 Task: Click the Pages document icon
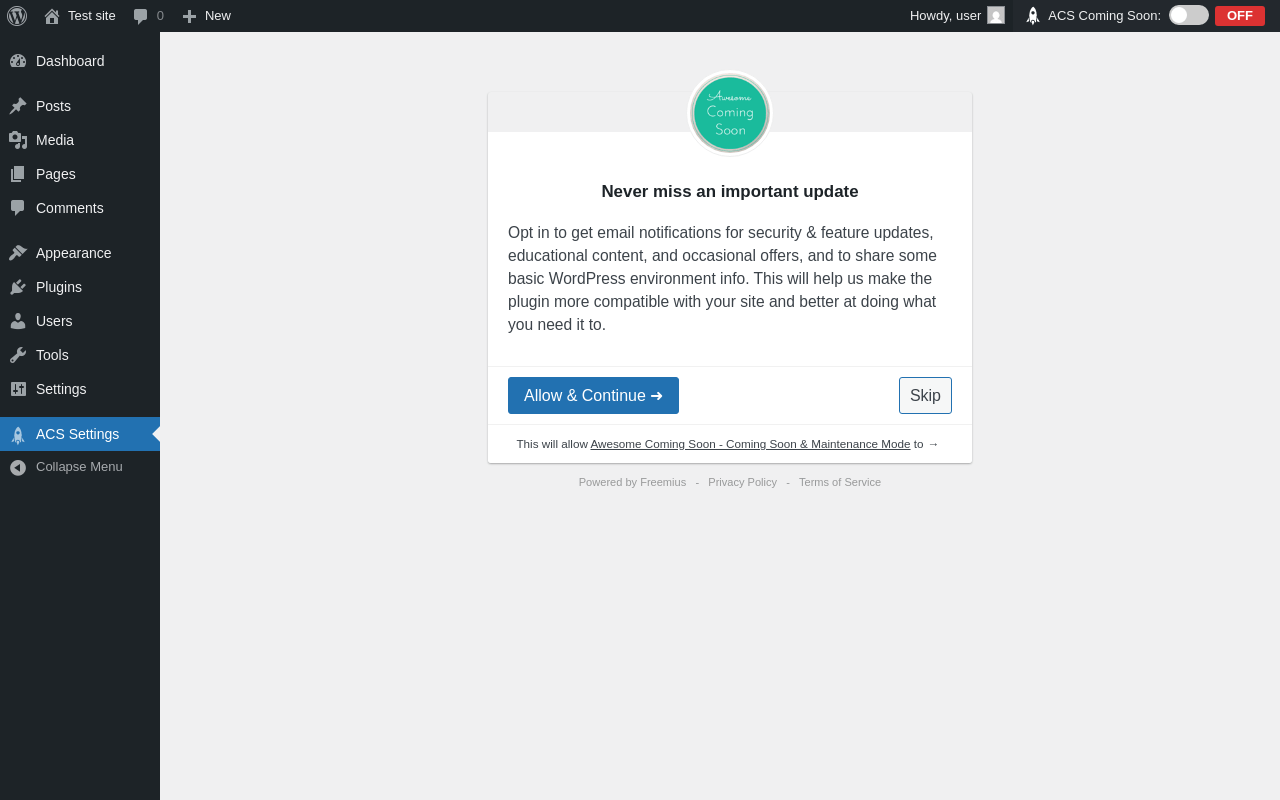[x=18, y=174]
